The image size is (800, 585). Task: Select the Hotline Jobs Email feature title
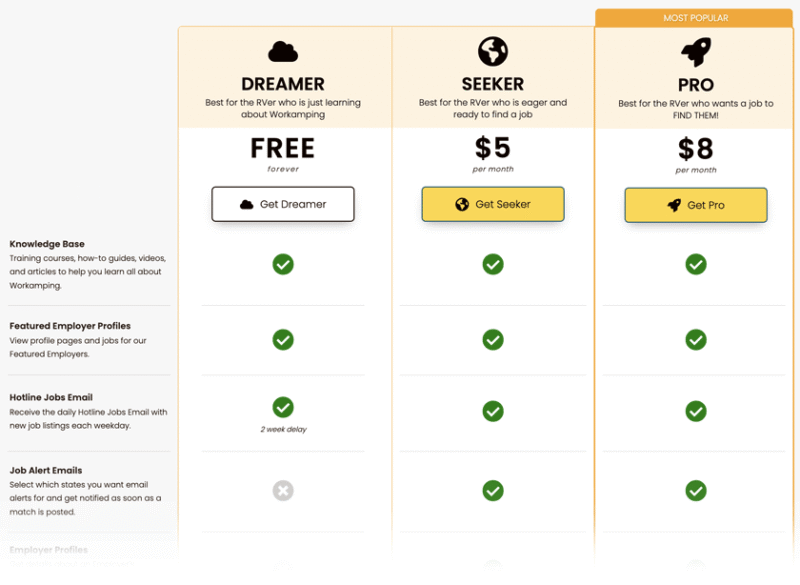51,397
